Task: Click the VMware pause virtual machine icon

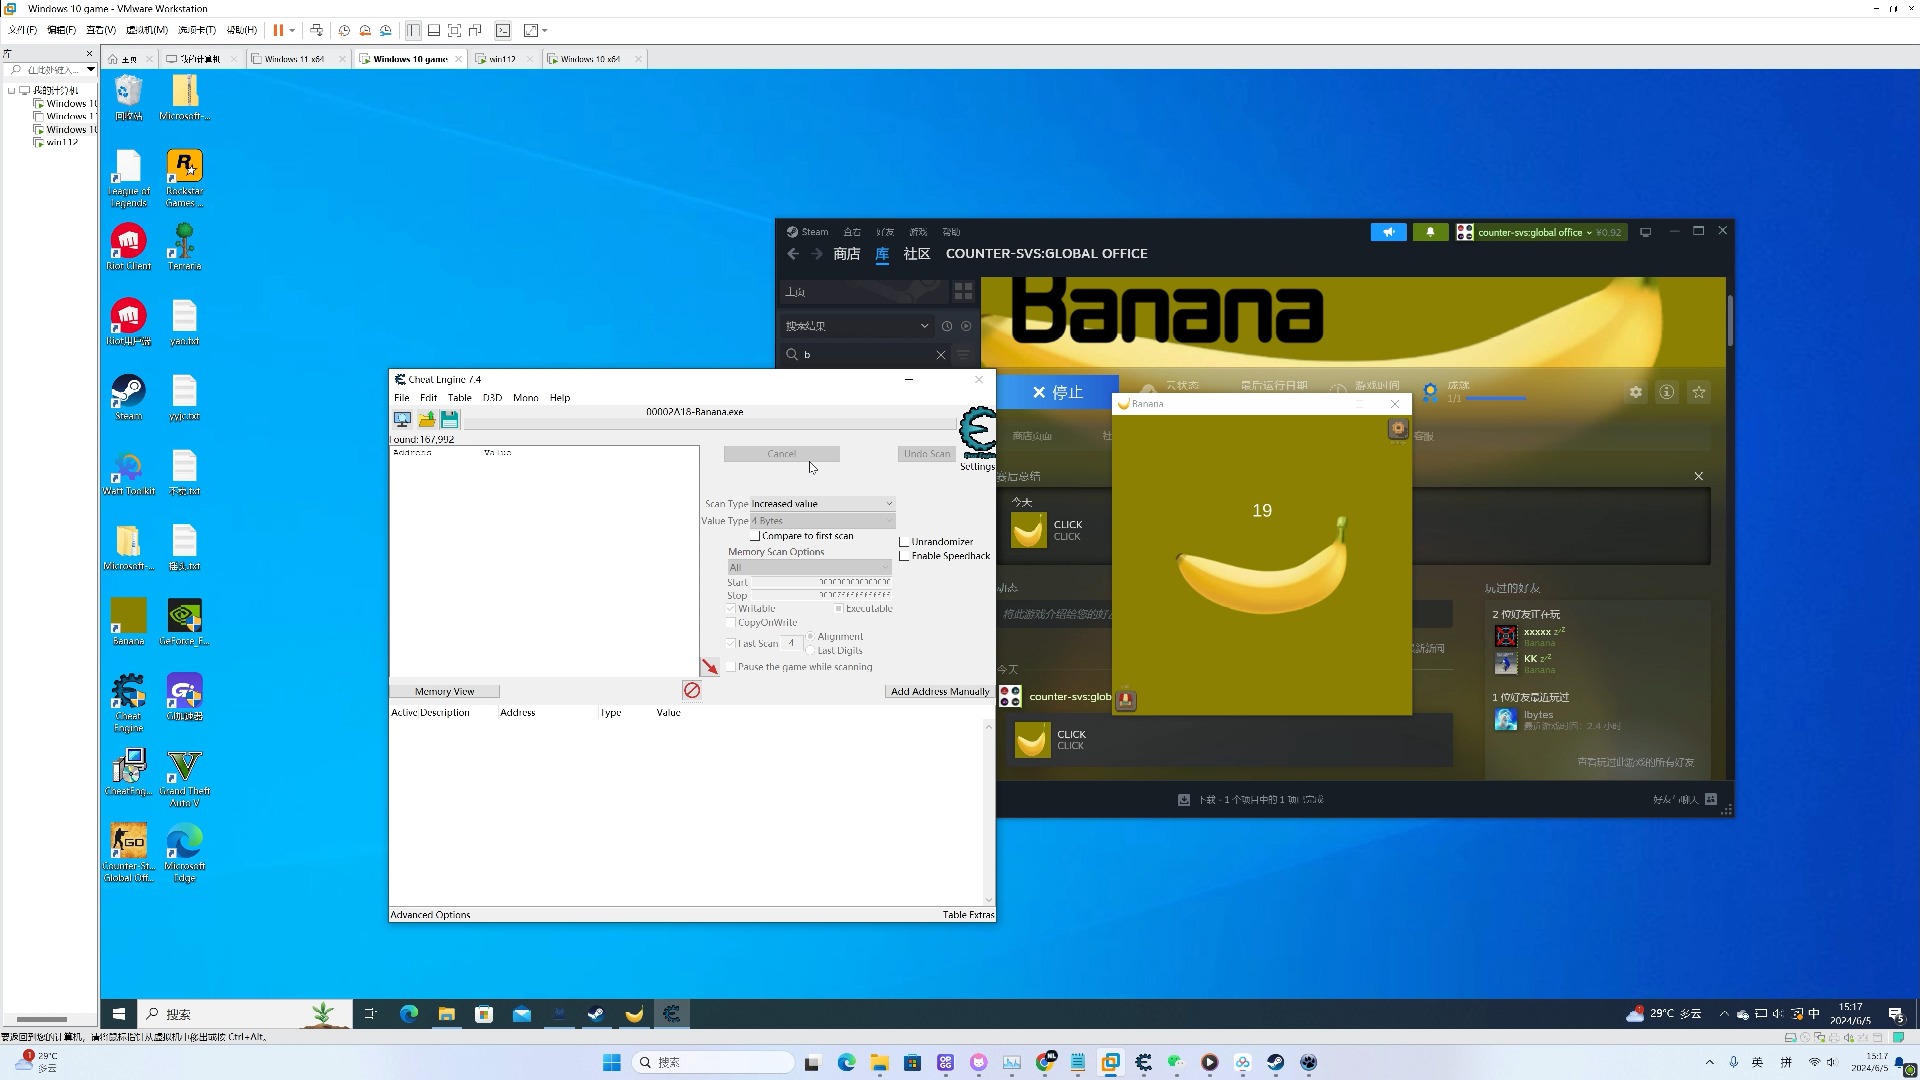Action: coord(278,31)
